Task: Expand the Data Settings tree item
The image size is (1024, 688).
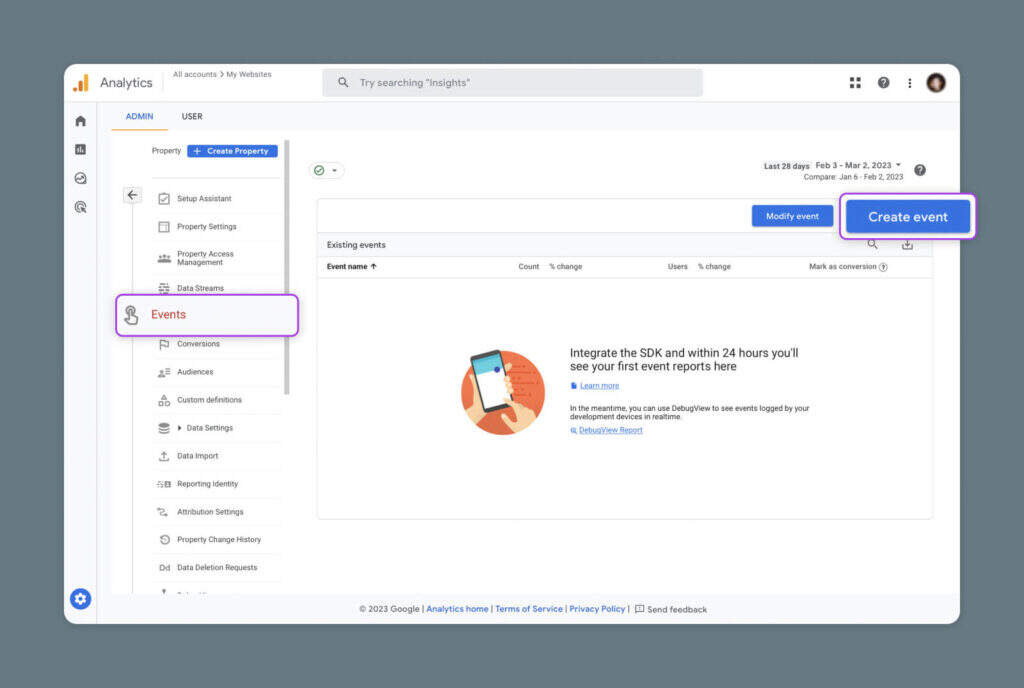Action: click(180, 428)
